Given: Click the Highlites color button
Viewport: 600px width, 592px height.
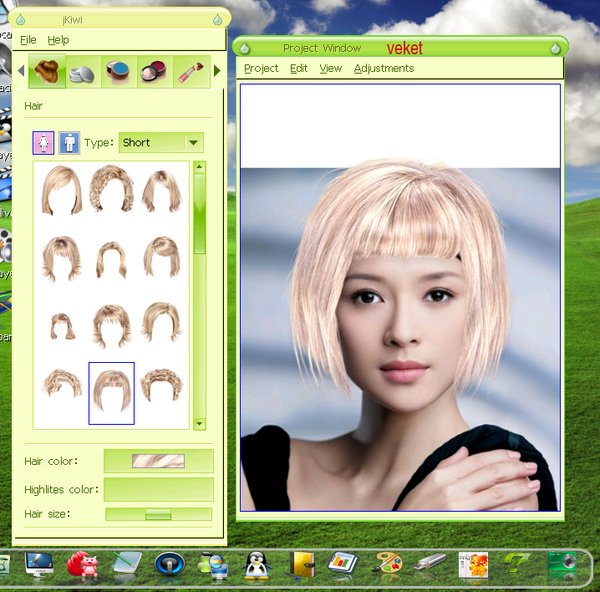Looking at the screenshot, I should 158,489.
